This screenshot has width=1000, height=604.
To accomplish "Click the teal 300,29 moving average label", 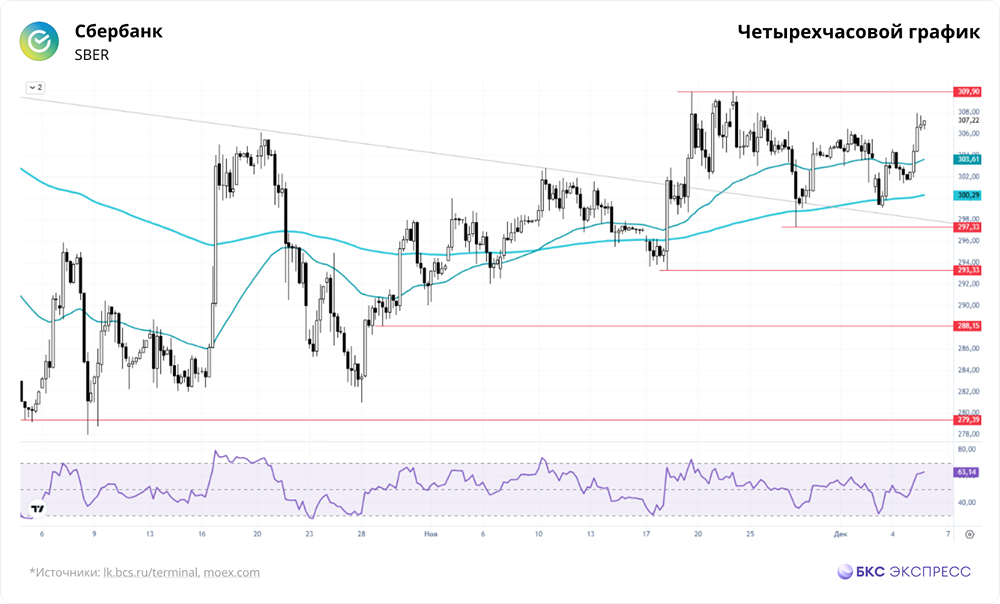I will point(967,195).
